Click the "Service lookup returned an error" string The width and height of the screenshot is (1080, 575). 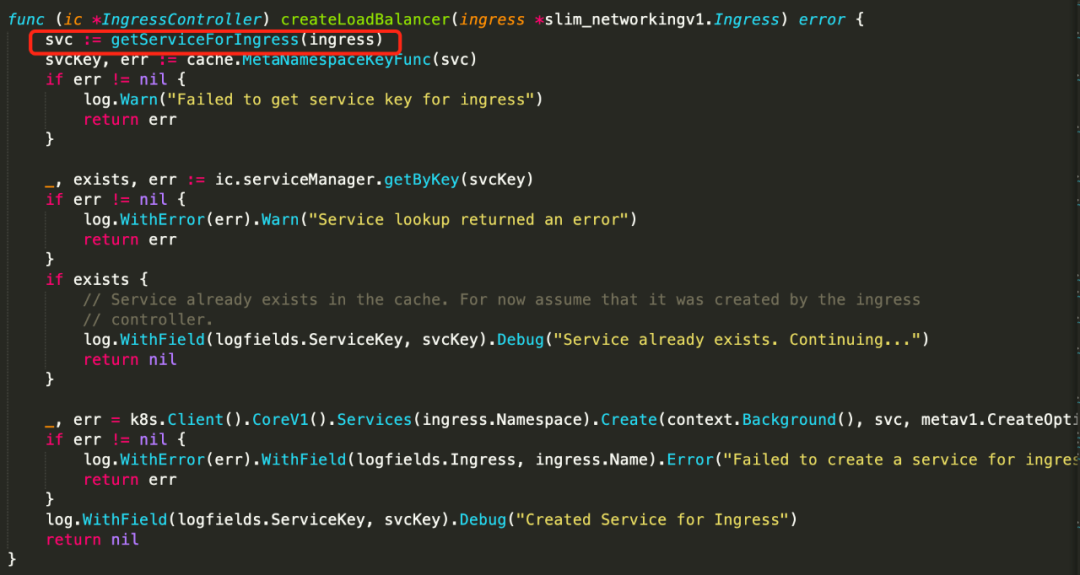(468, 220)
